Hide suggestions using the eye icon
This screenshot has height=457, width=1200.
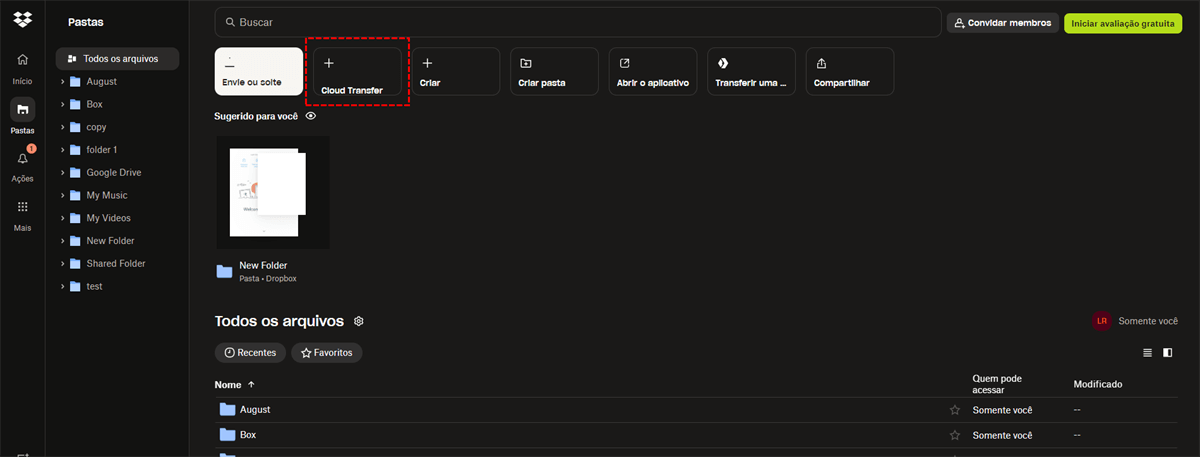point(311,116)
